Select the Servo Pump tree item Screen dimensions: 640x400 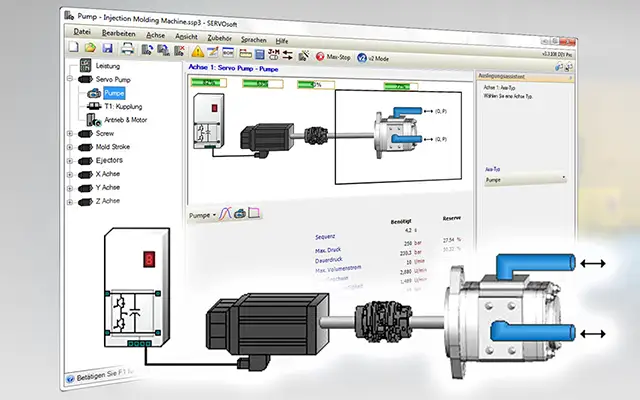pyautogui.click(x=113, y=79)
